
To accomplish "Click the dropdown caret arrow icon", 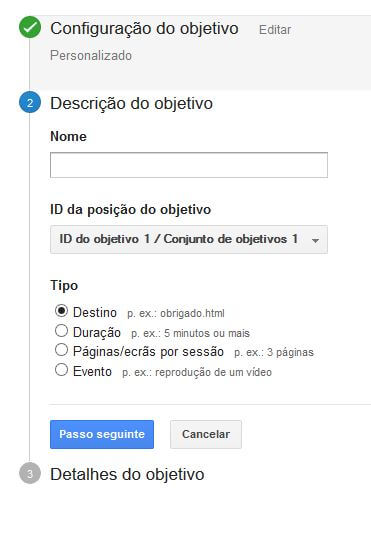I will coord(315,240).
